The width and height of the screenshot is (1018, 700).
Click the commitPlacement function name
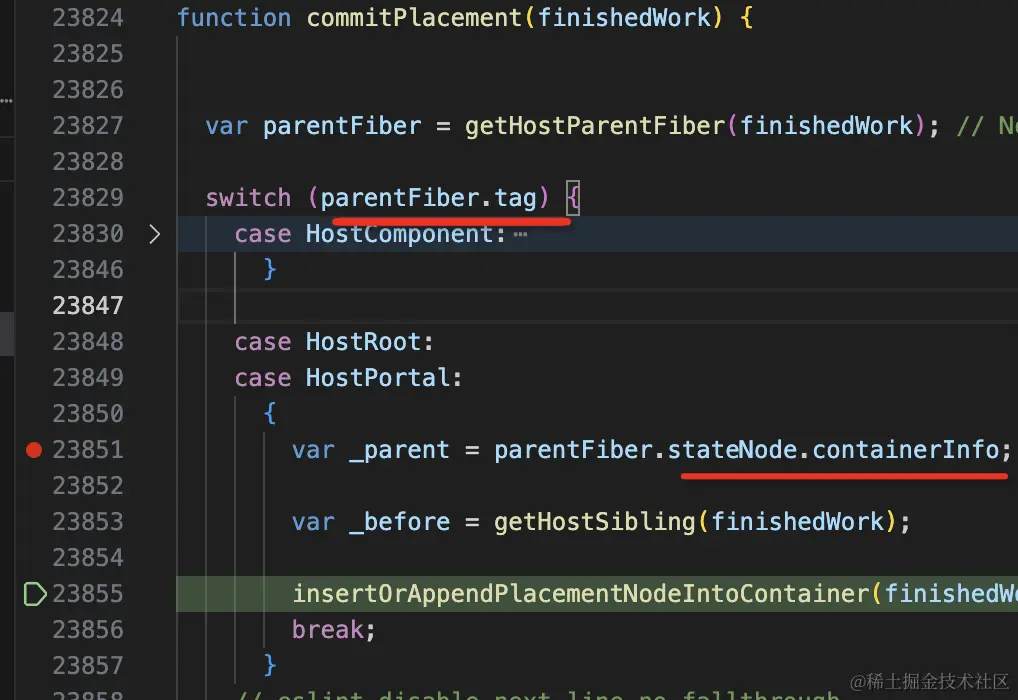tap(414, 18)
